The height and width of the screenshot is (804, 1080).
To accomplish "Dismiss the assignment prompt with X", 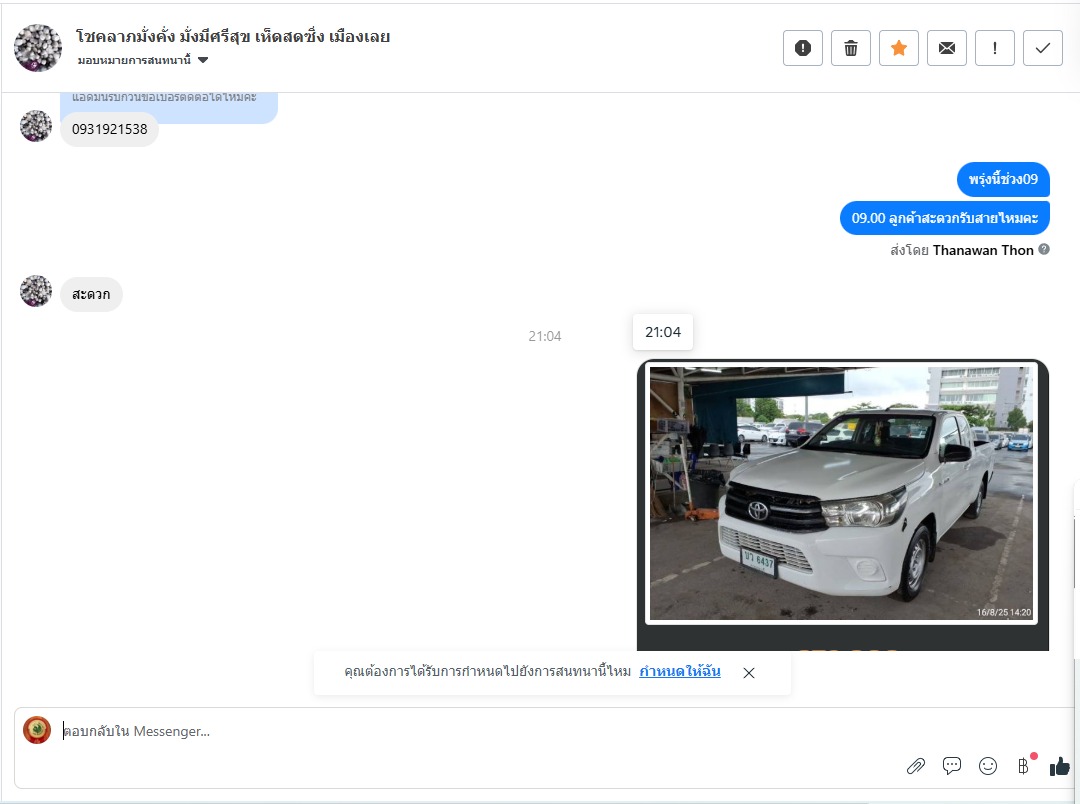I will [x=749, y=673].
